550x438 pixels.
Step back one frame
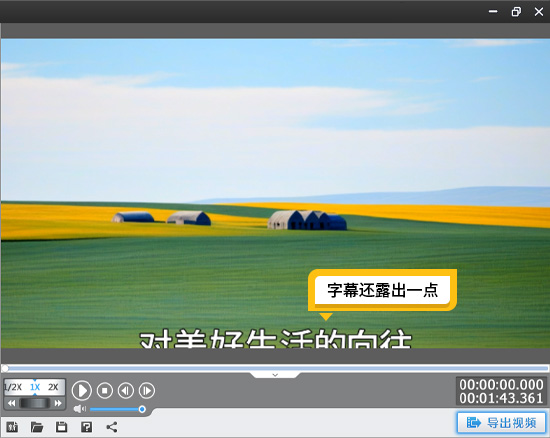pos(126,390)
